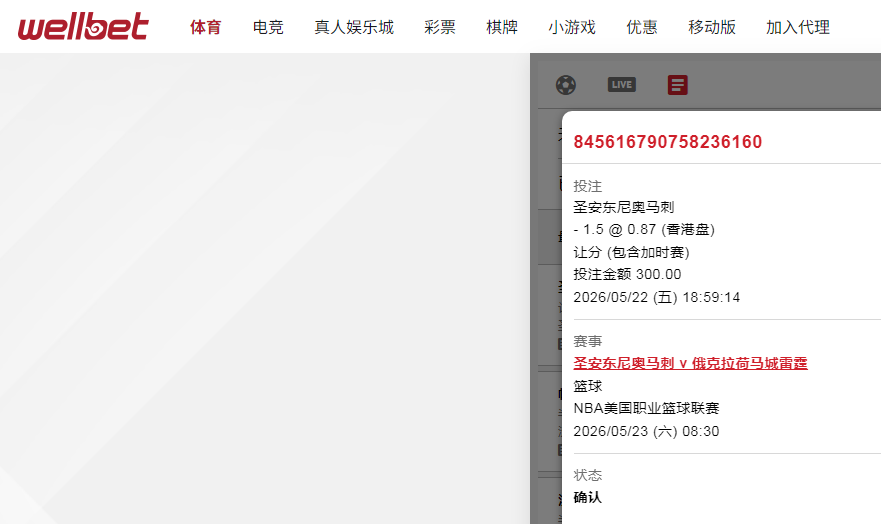The height and width of the screenshot is (524, 881).
Task: Open the sports ball icon tab
Action: tap(566, 85)
